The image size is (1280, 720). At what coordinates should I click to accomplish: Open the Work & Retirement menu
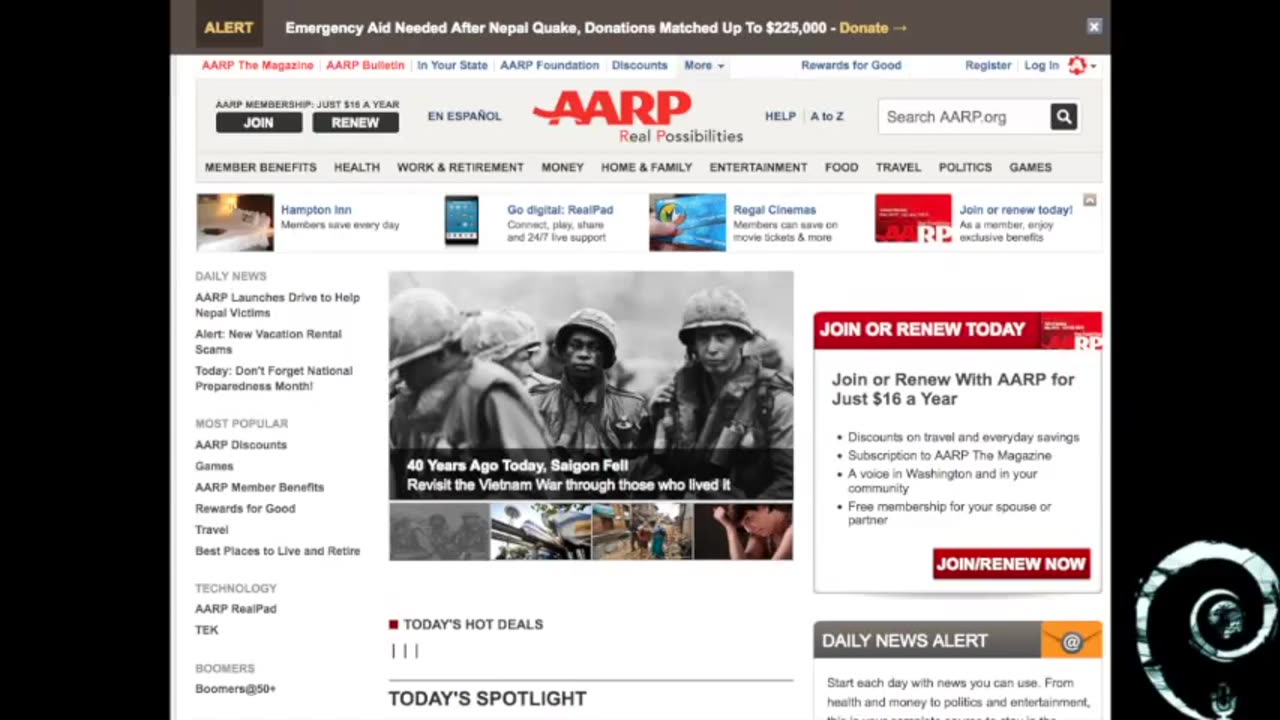(460, 167)
